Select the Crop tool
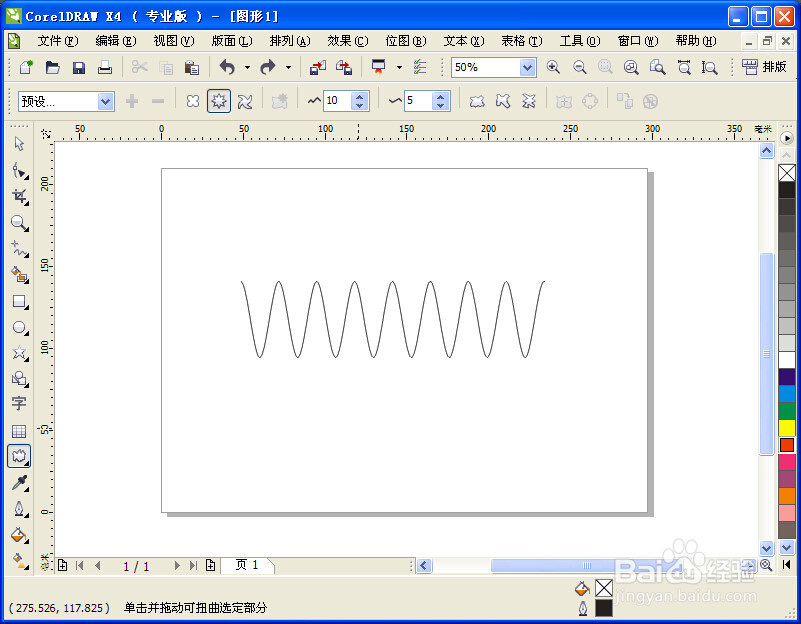Viewport: 801px width, 624px height. point(19,196)
